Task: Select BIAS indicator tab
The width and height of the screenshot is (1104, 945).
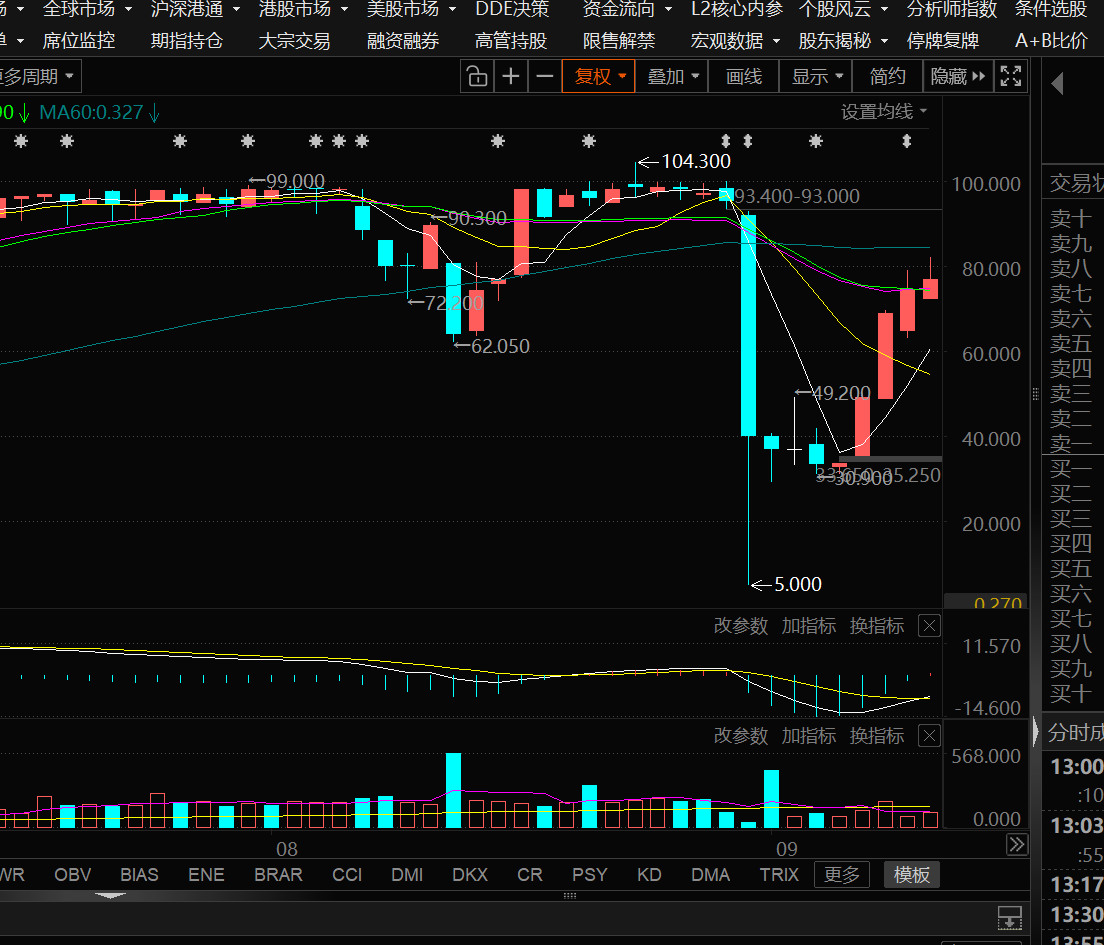Action: 139,875
